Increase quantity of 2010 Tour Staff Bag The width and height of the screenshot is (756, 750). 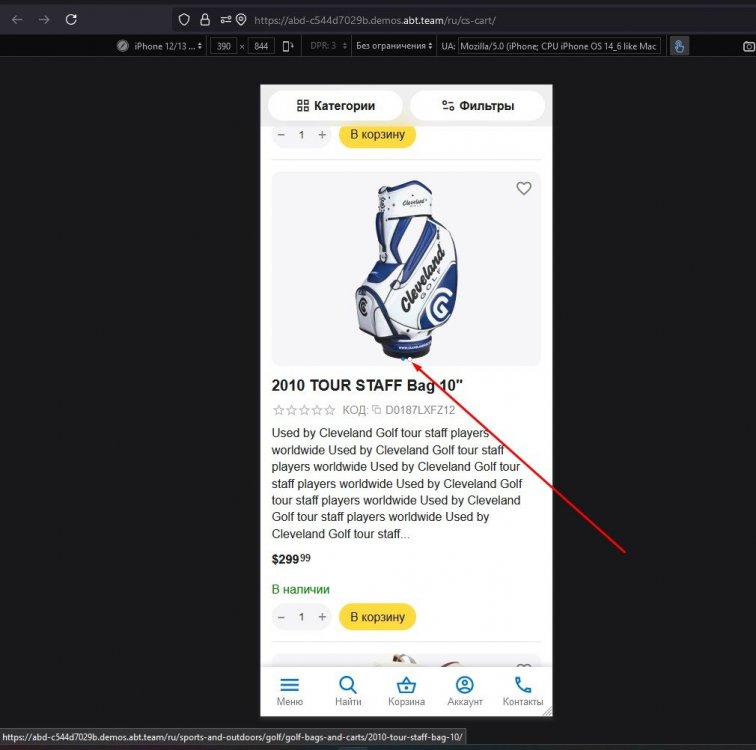322,617
